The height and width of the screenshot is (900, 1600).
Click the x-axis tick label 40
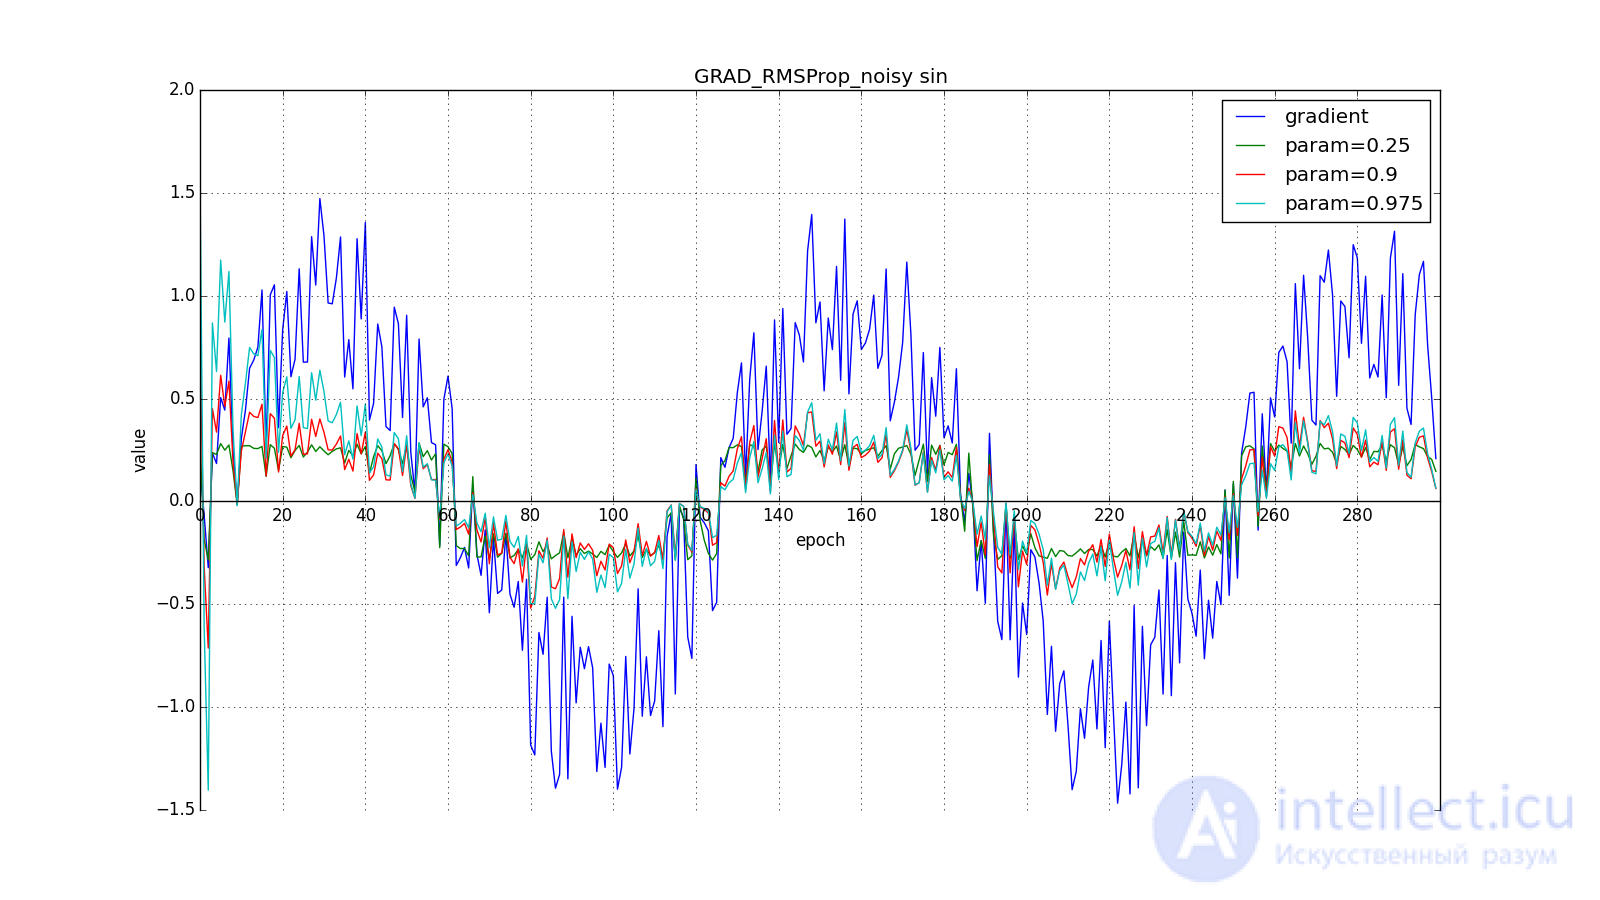tap(365, 516)
